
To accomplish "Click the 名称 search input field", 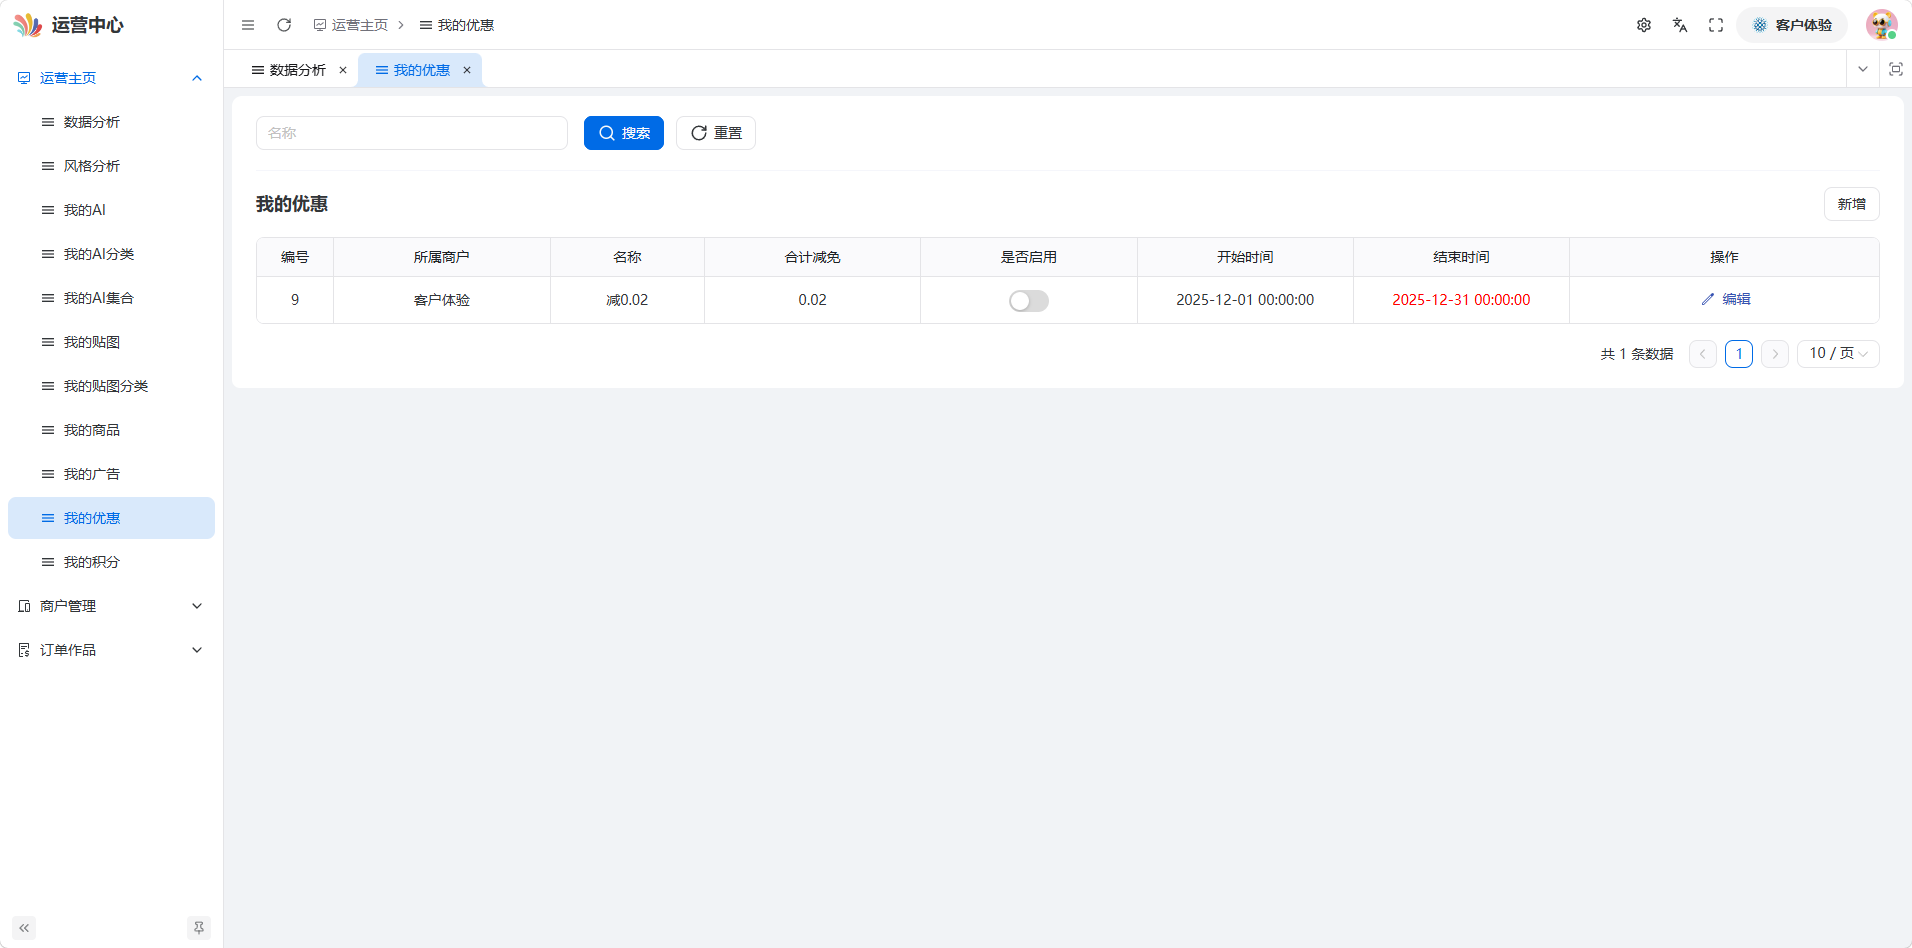I will (x=412, y=133).
